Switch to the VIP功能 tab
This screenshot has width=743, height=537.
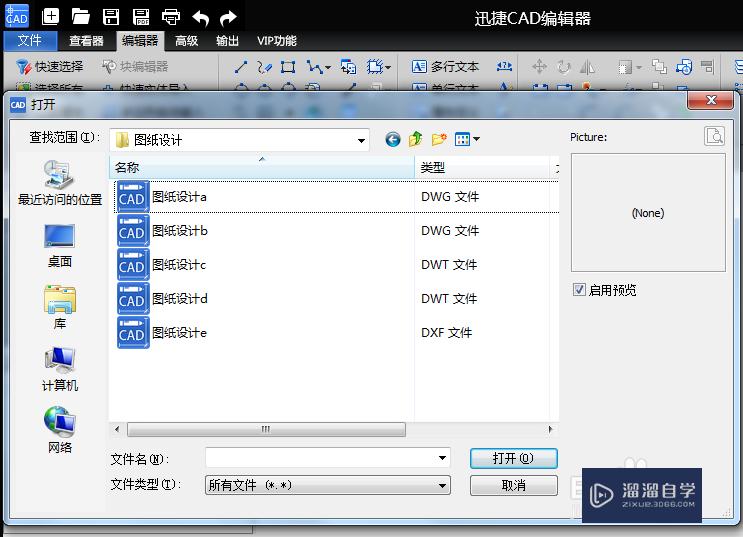pos(277,41)
